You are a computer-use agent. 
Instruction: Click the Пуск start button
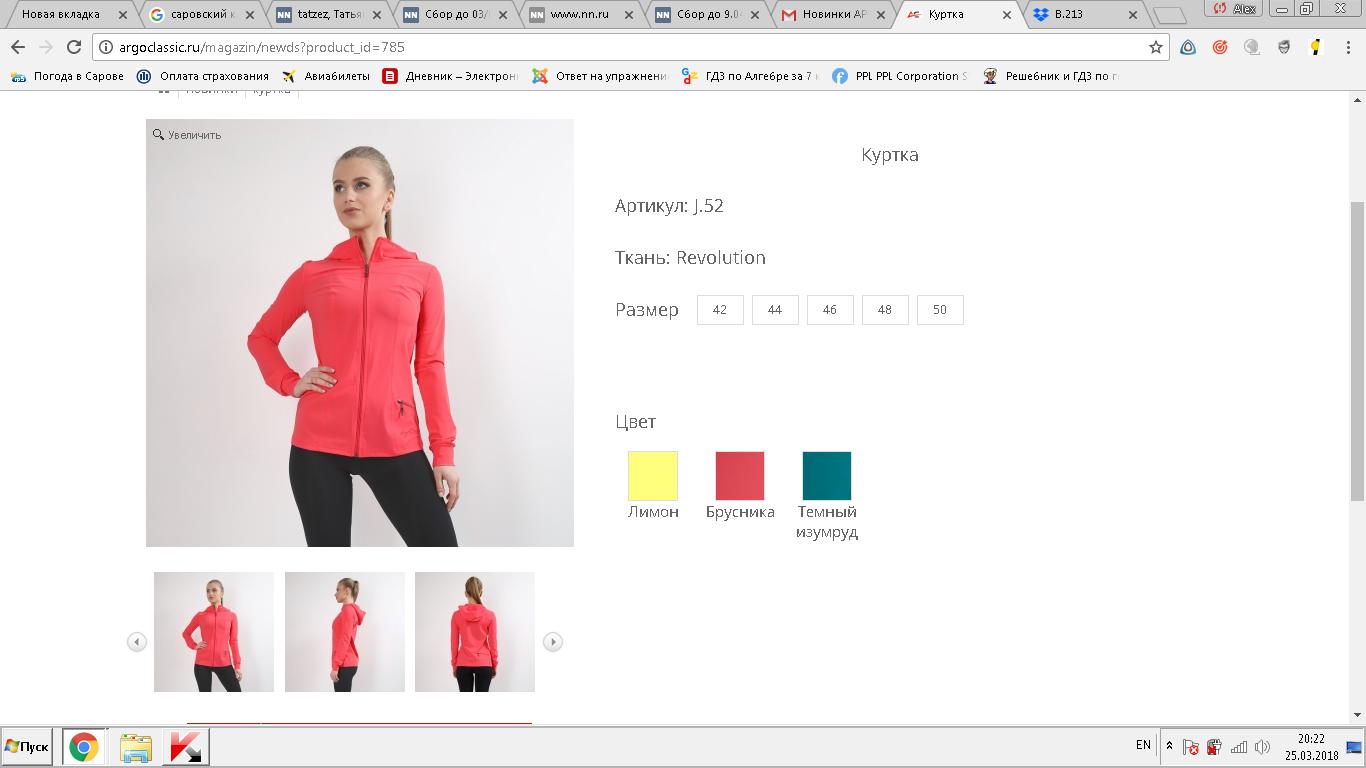click(x=27, y=747)
